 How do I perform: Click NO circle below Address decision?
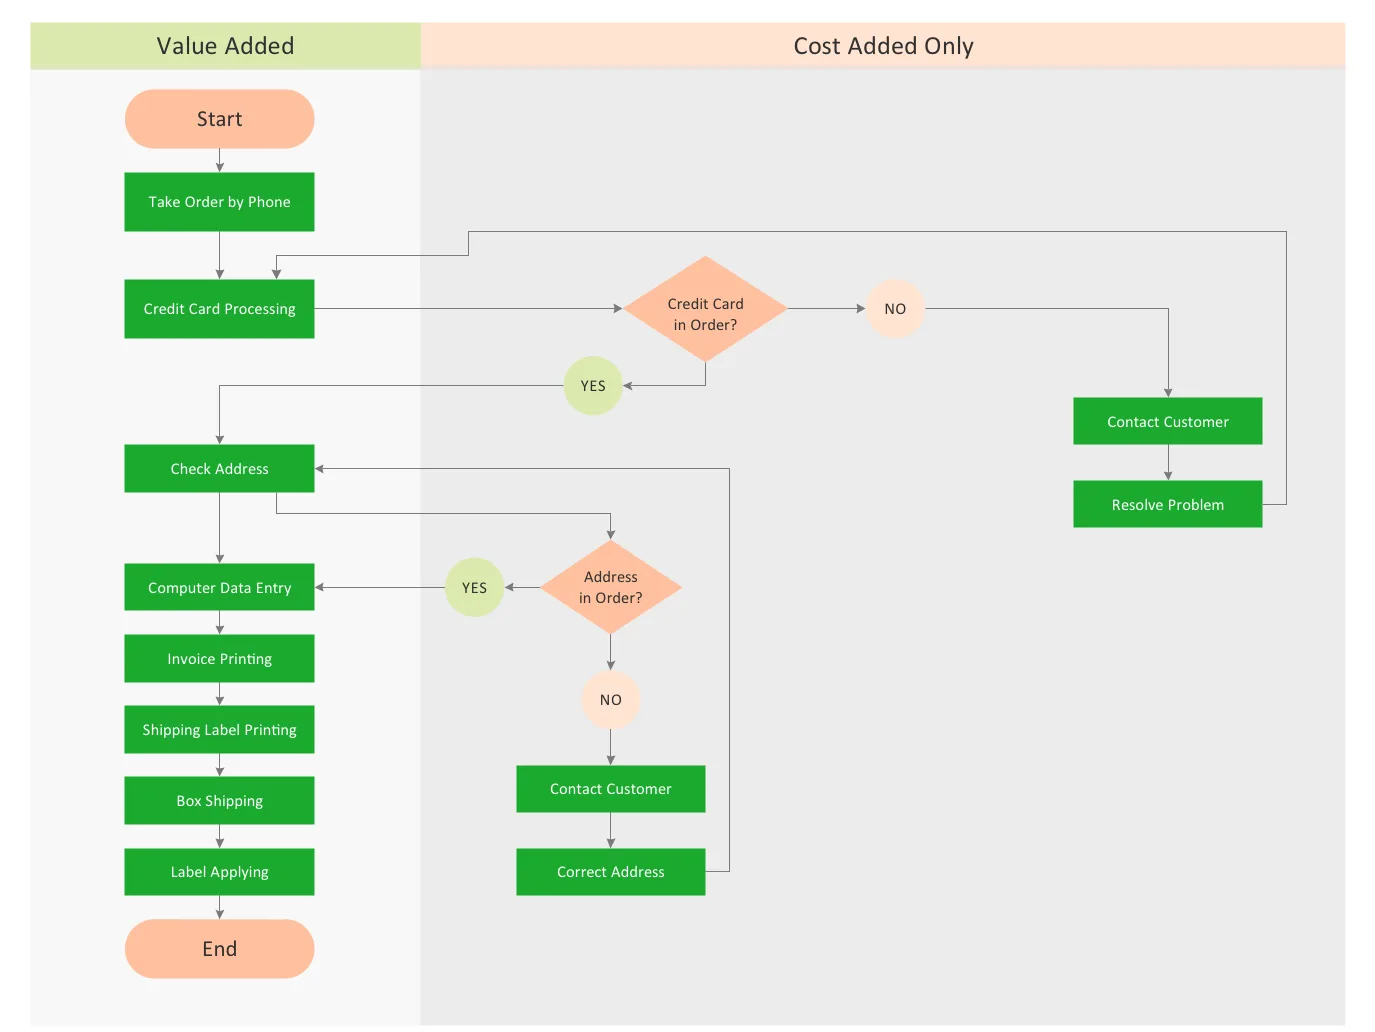click(611, 700)
